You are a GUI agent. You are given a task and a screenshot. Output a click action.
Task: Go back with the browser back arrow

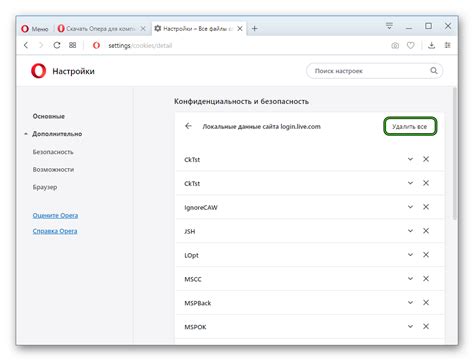click(26, 45)
